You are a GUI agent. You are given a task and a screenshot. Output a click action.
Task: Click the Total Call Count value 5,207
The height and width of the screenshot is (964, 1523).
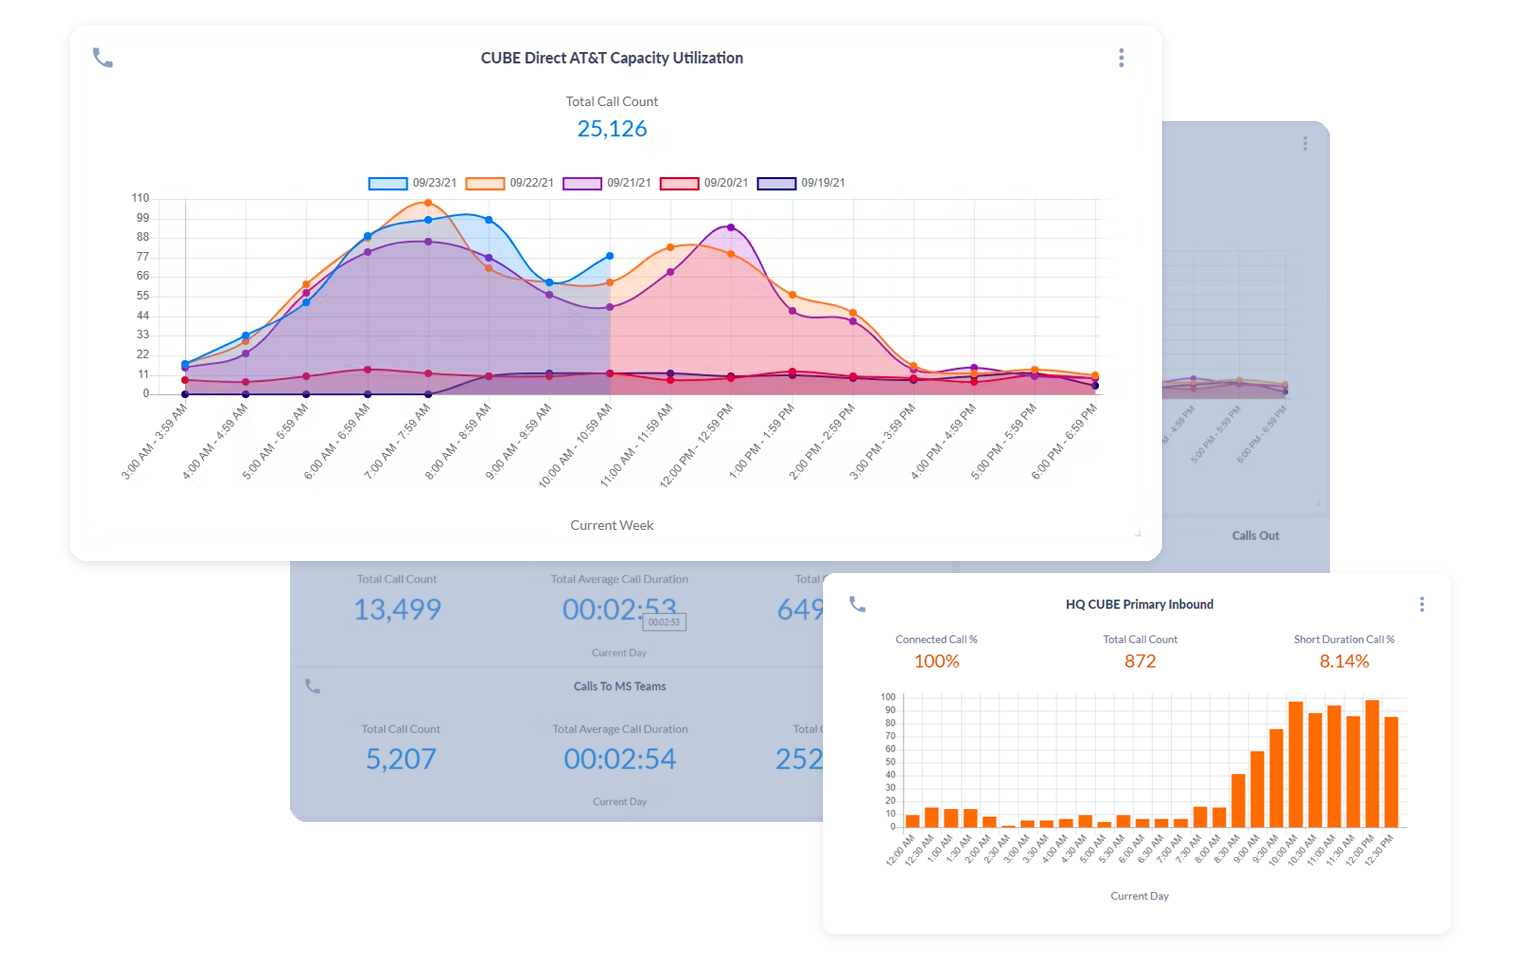pos(400,759)
